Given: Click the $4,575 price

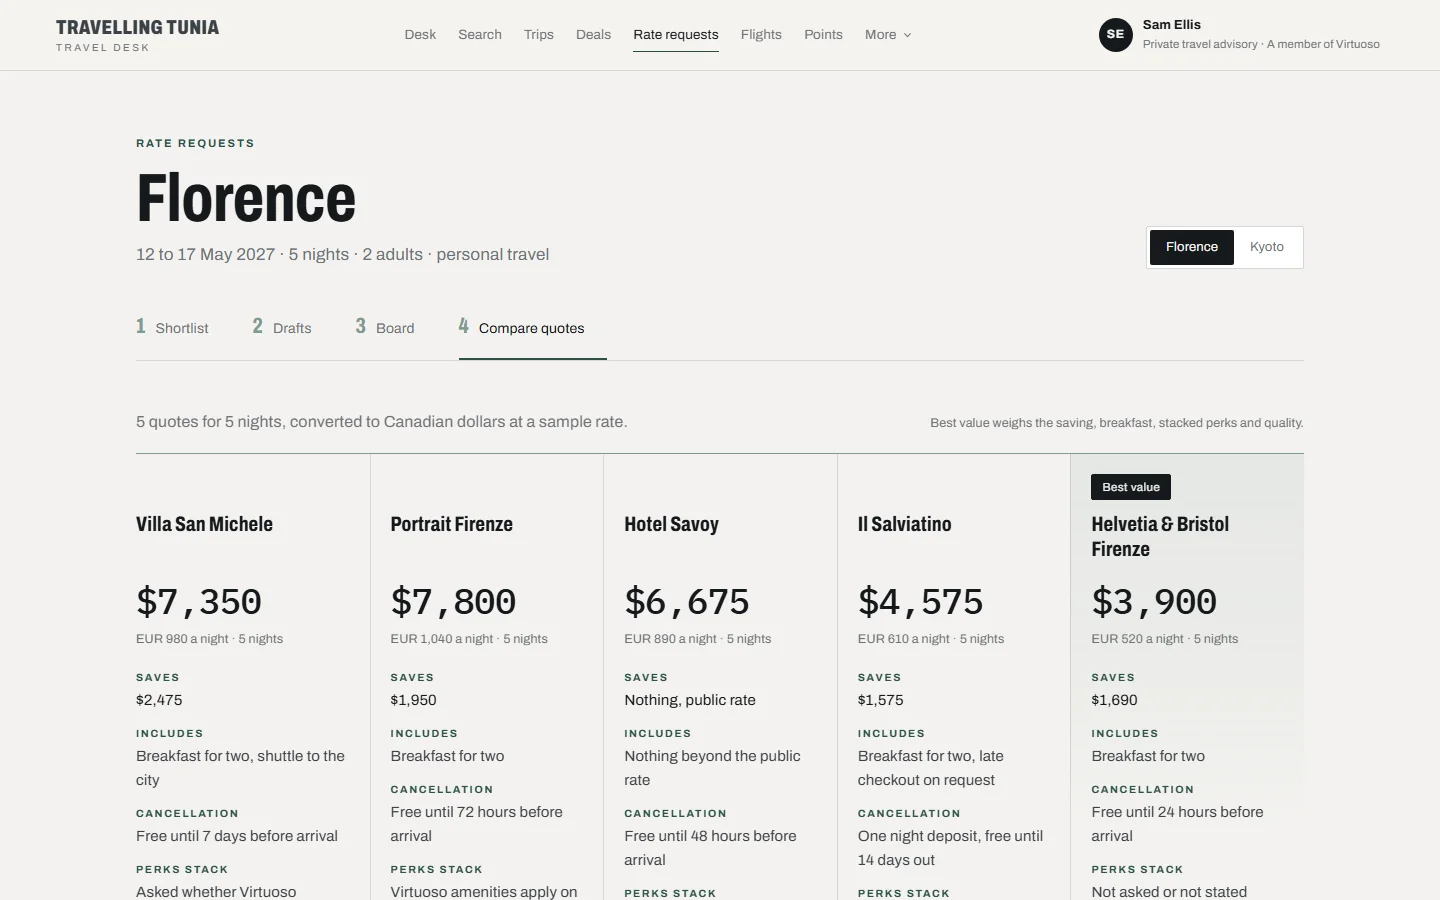Looking at the screenshot, I should pos(920,602).
